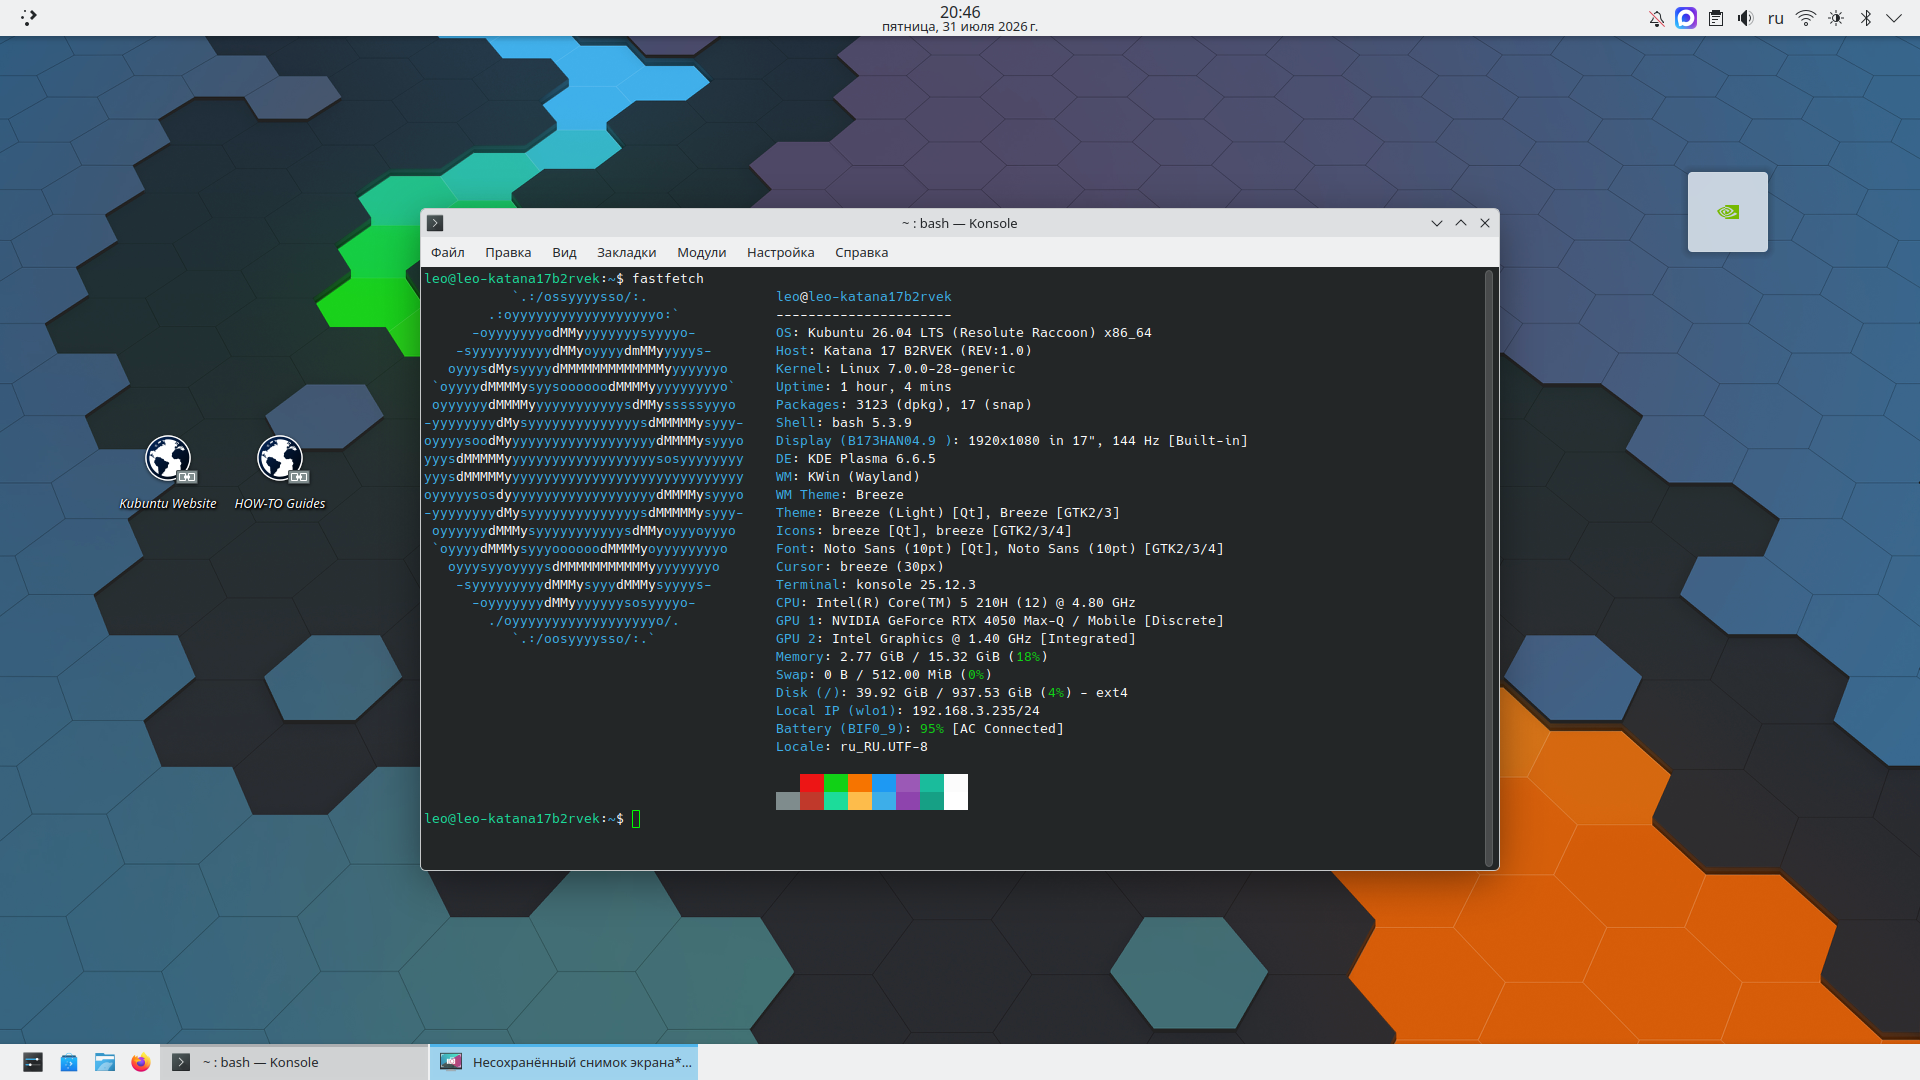The height and width of the screenshot is (1080, 1920).
Task: Click the 'DE: KDE Plasma 6.6.5' line
Action: [856, 459]
